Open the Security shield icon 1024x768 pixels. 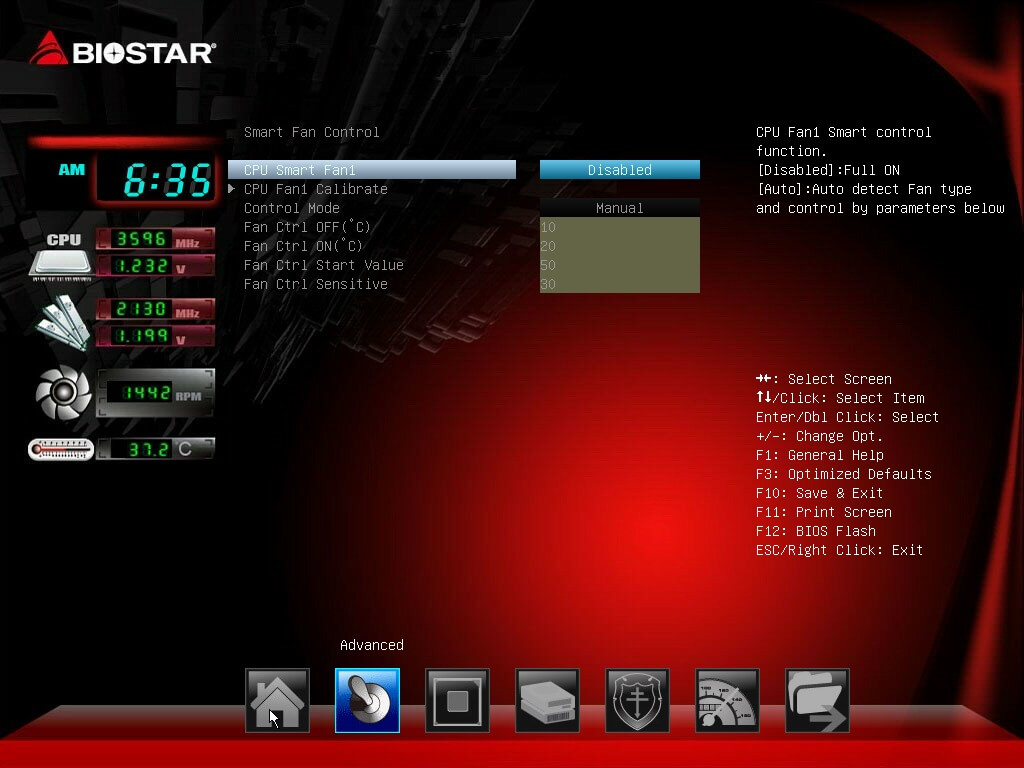(x=637, y=700)
